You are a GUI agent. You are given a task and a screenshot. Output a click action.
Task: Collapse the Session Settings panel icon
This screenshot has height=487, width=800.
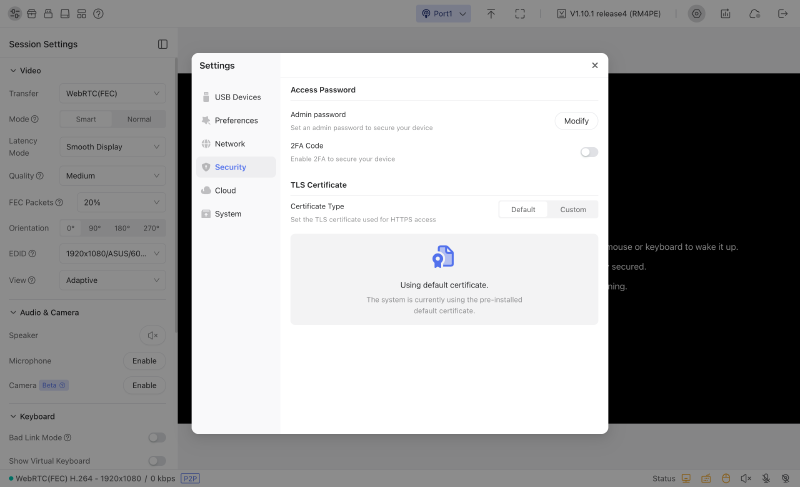pos(163,44)
